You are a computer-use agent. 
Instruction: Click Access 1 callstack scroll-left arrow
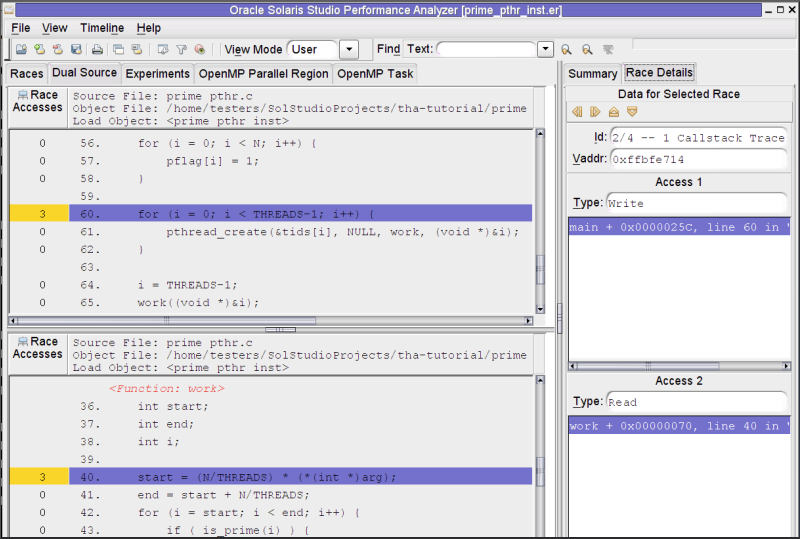573,366
